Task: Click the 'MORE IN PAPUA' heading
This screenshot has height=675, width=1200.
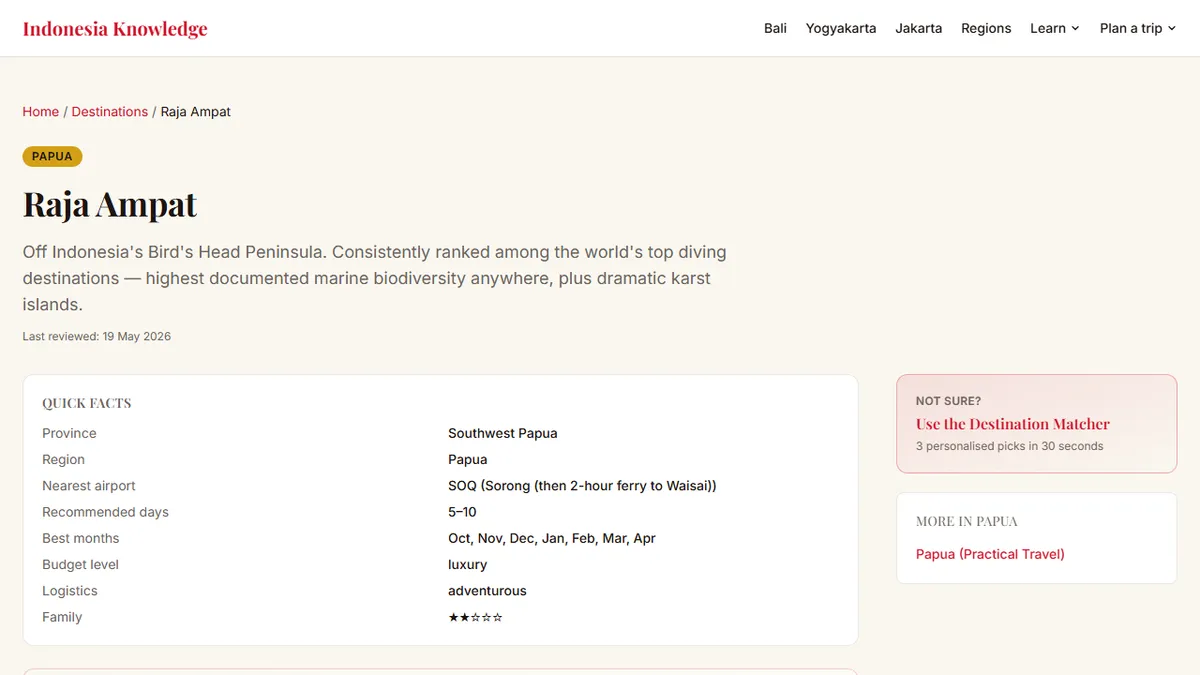Action: point(967,521)
